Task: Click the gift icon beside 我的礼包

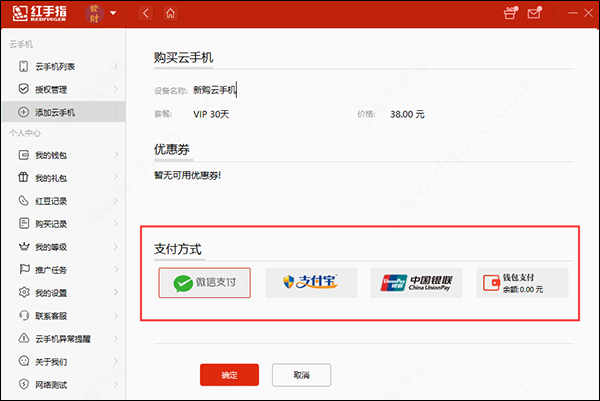Action: pos(24,178)
